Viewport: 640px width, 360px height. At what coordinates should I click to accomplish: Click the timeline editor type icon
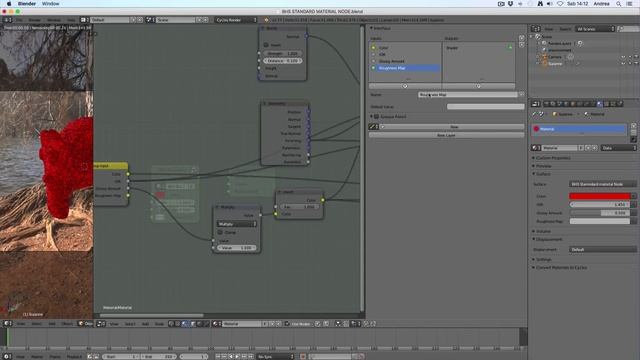[7, 356]
